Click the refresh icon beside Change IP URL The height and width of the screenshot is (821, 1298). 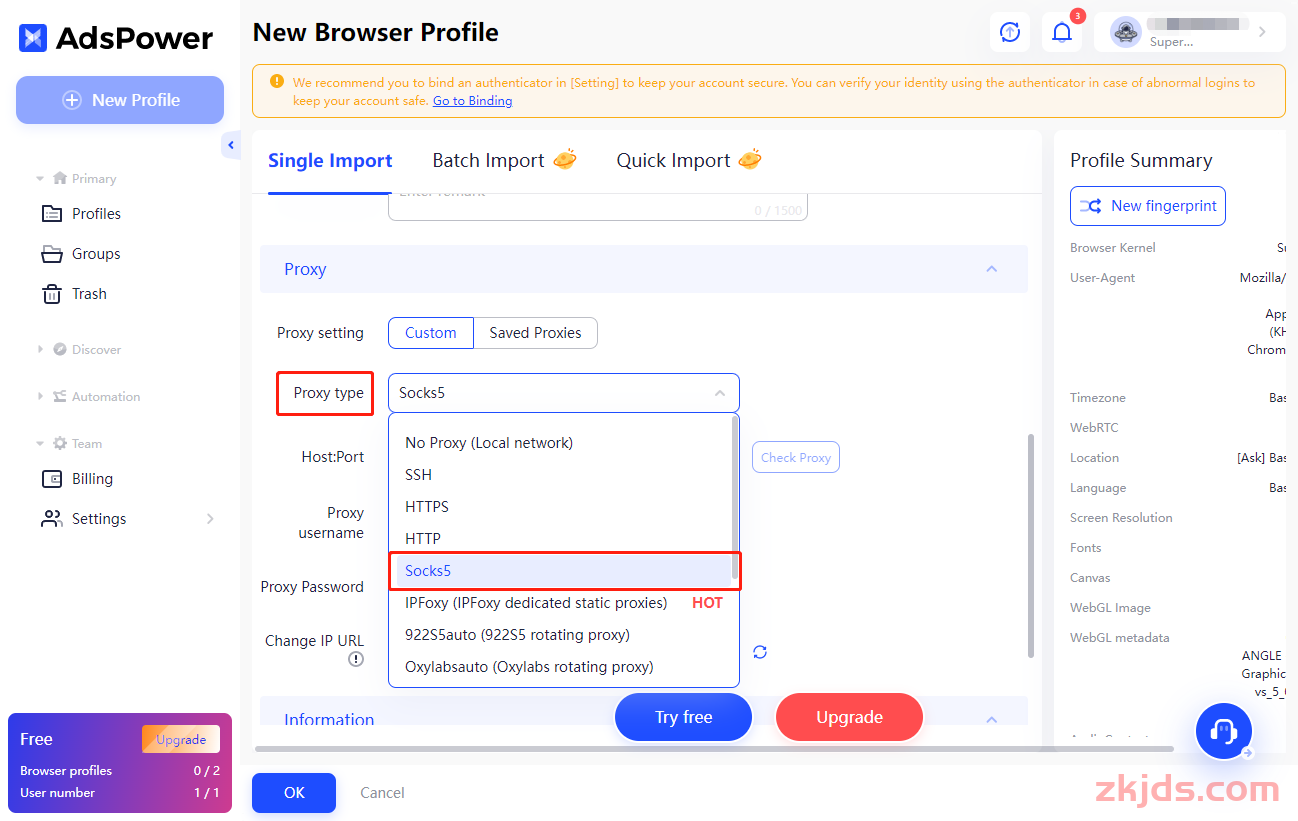760,652
